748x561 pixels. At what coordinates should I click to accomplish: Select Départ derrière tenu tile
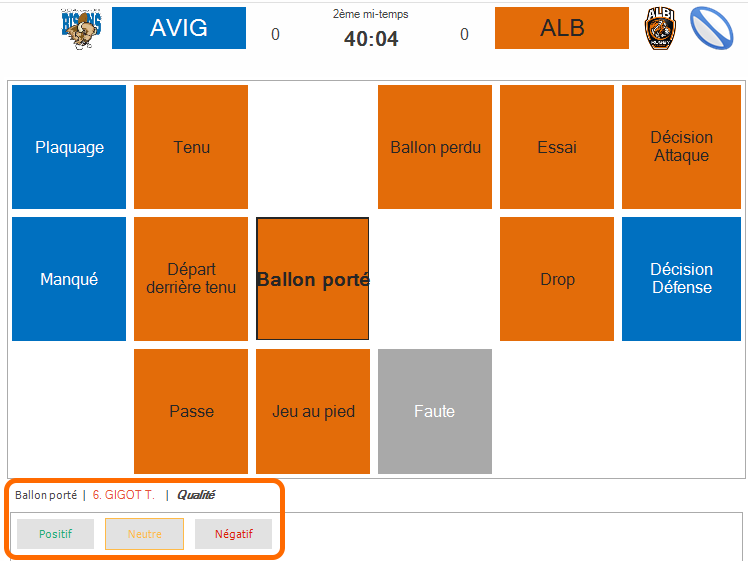tap(191, 279)
